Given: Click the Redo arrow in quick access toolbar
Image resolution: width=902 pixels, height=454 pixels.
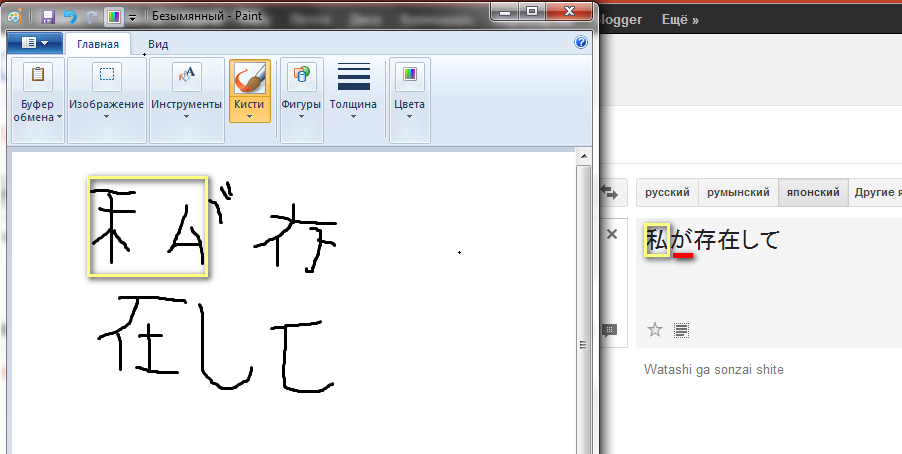Looking at the screenshot, I should (91, 17).
